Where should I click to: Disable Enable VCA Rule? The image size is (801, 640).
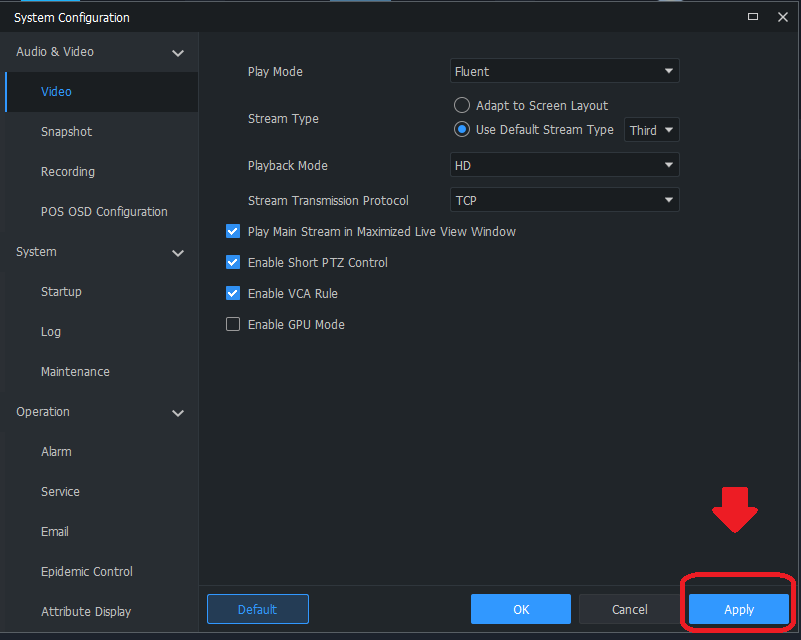point(232,294)
